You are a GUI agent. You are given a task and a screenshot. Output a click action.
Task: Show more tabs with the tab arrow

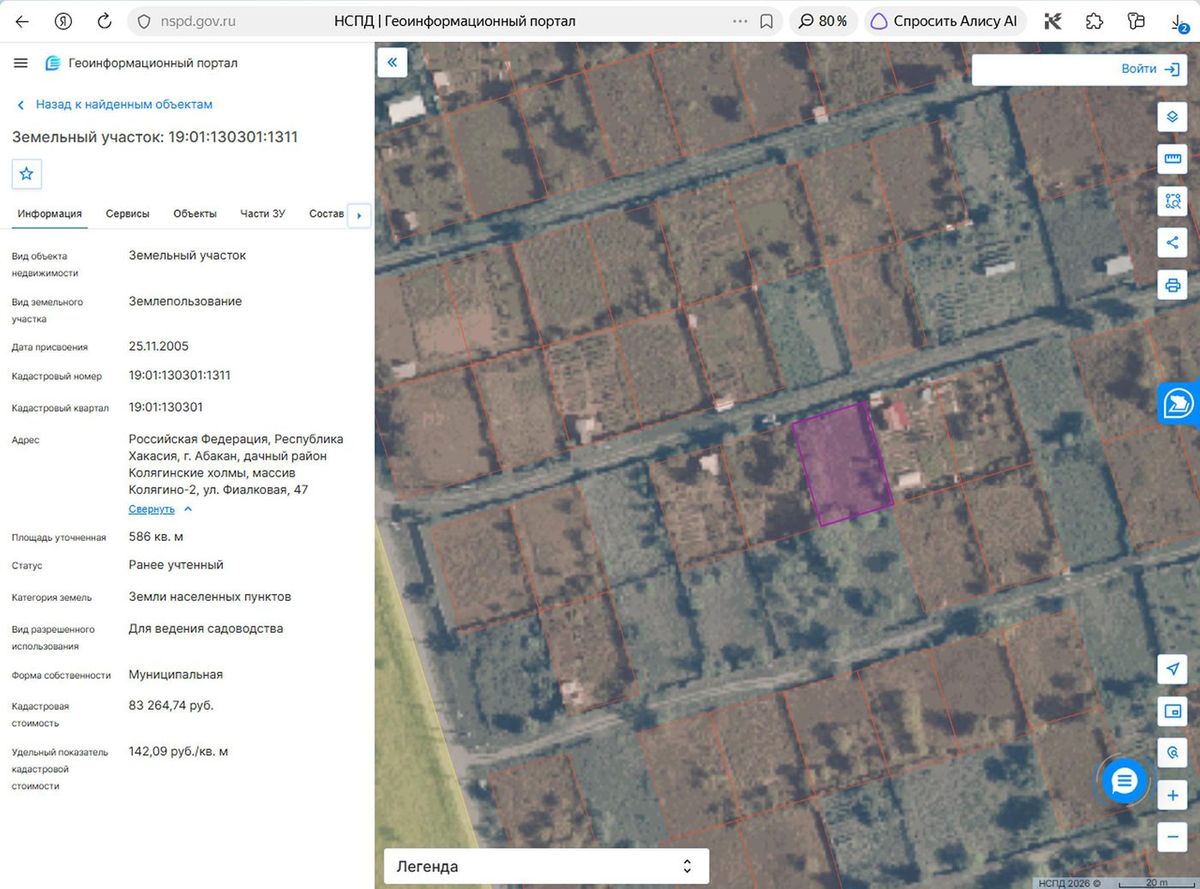359,215
